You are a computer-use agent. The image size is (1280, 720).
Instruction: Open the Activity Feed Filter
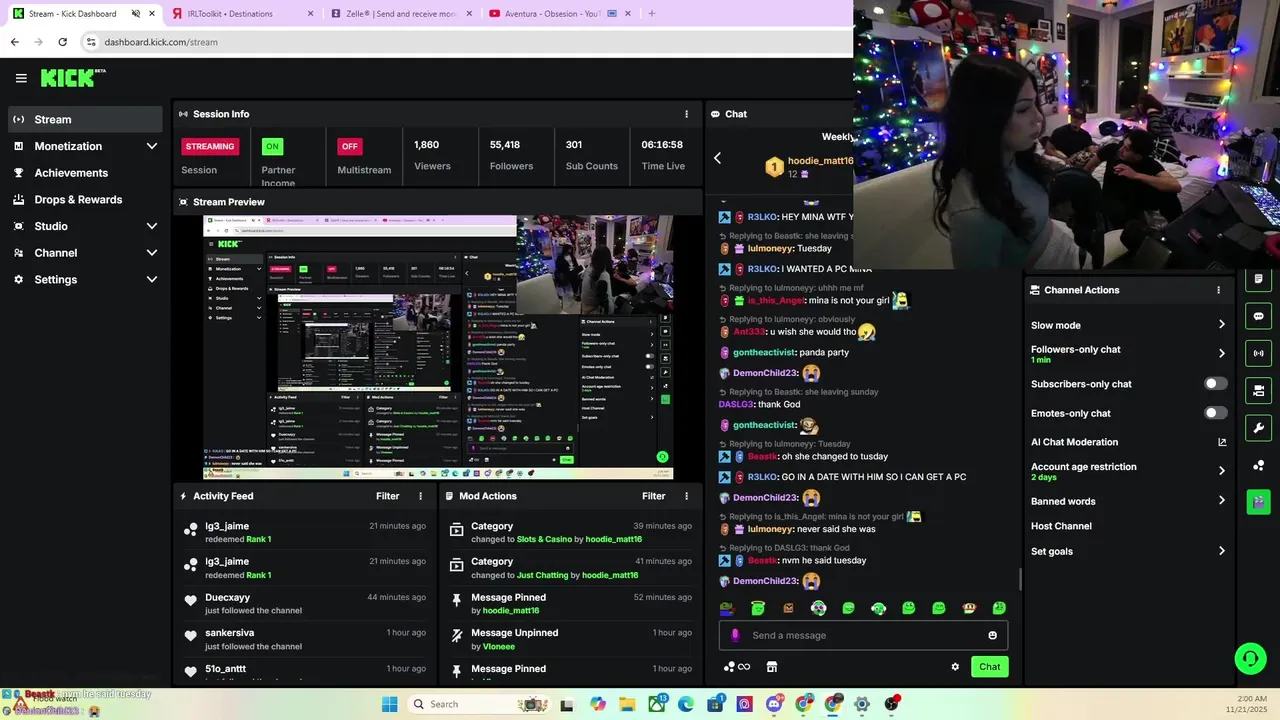[387, 496]
